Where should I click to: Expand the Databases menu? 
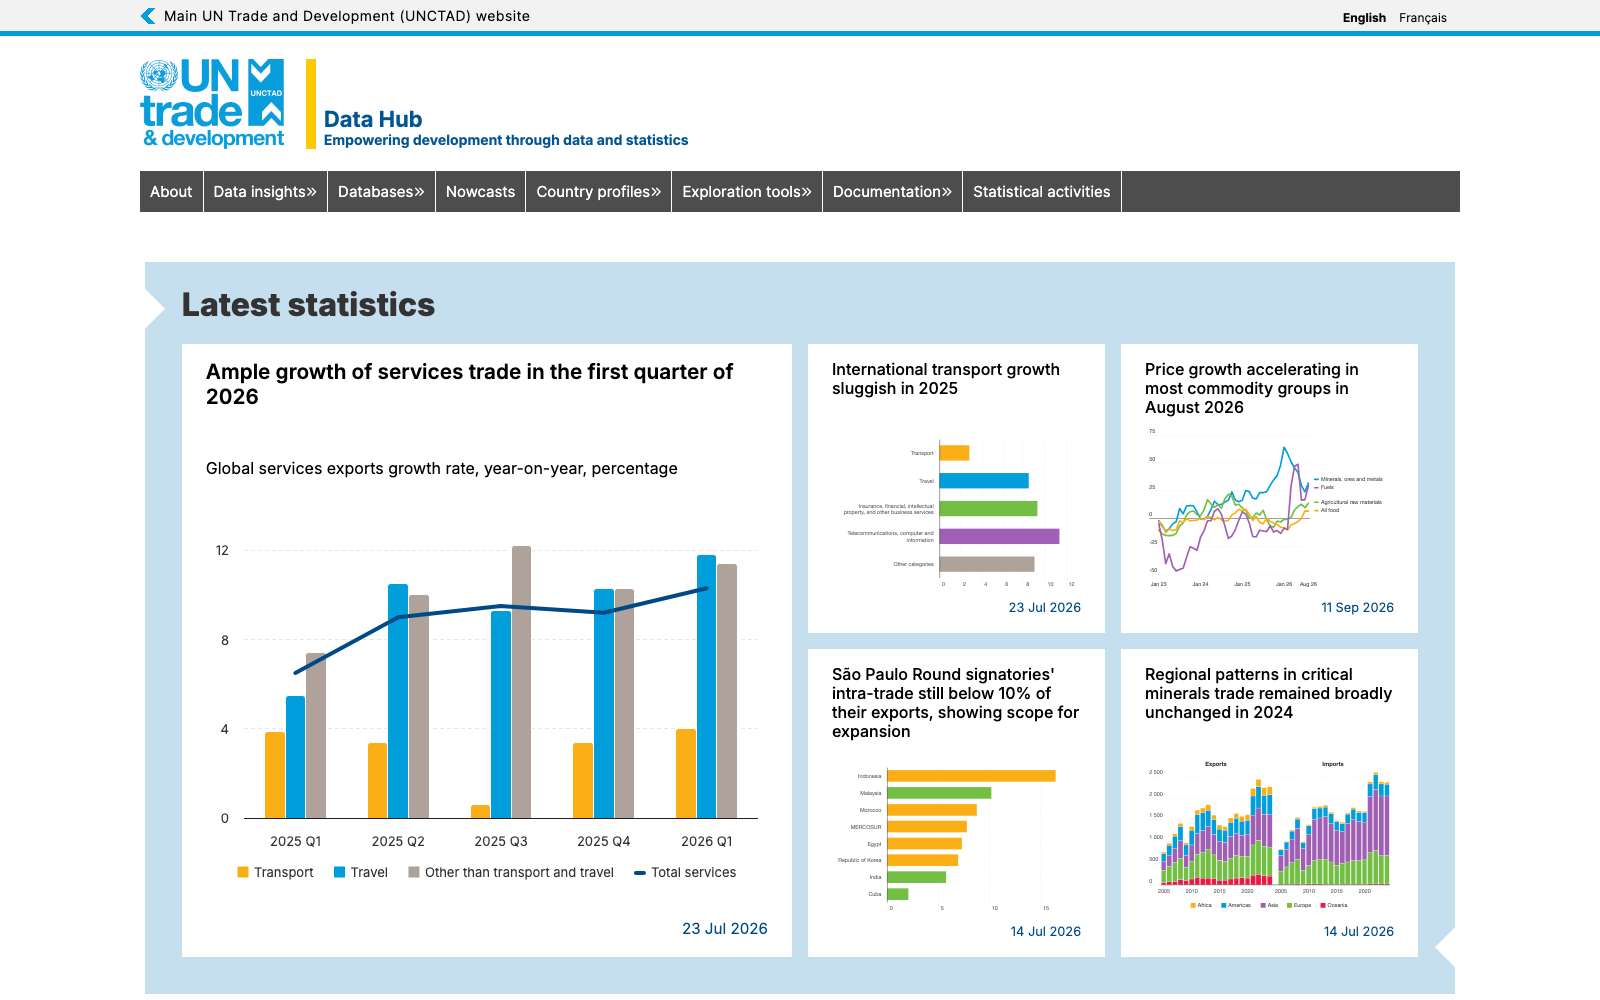(x=381, y=192)
